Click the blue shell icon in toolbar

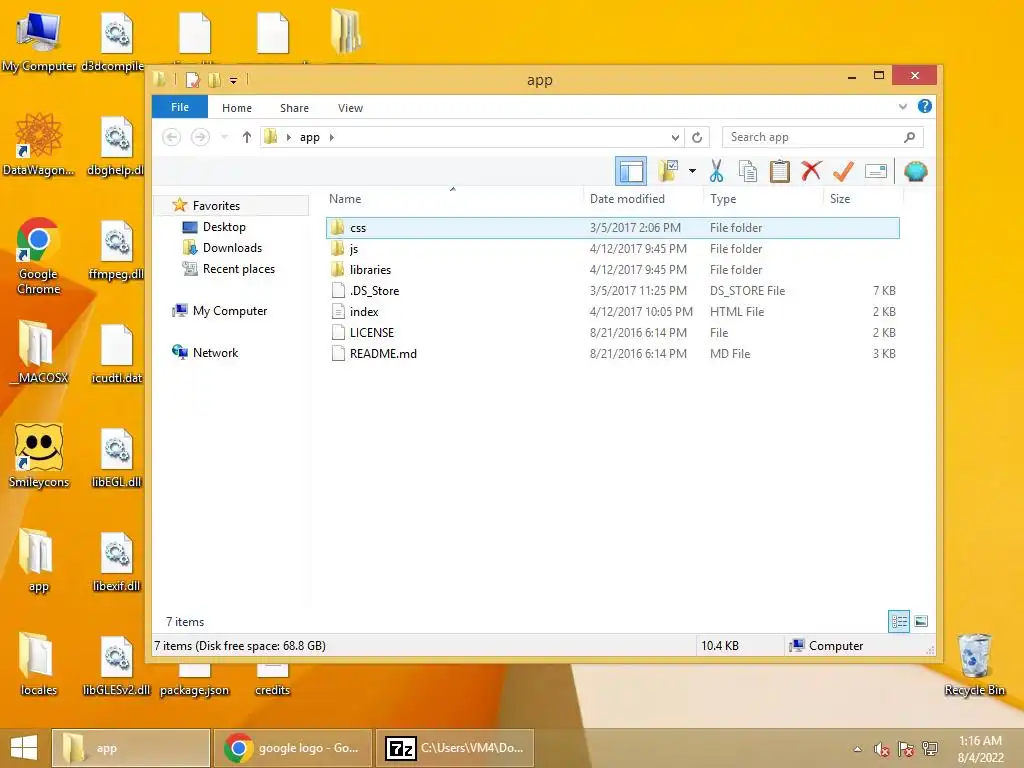tap(916, 172)
